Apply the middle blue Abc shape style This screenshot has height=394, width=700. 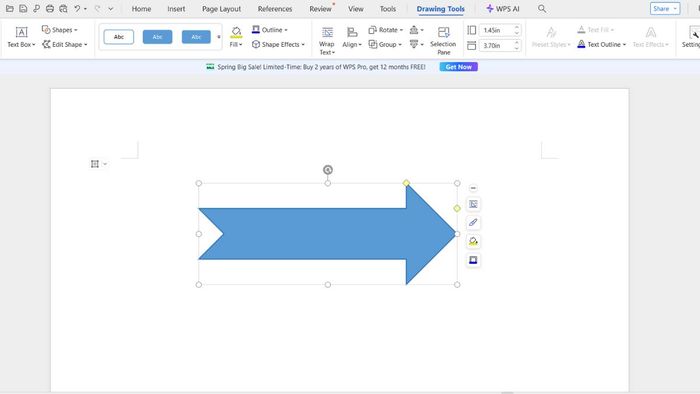157,37
